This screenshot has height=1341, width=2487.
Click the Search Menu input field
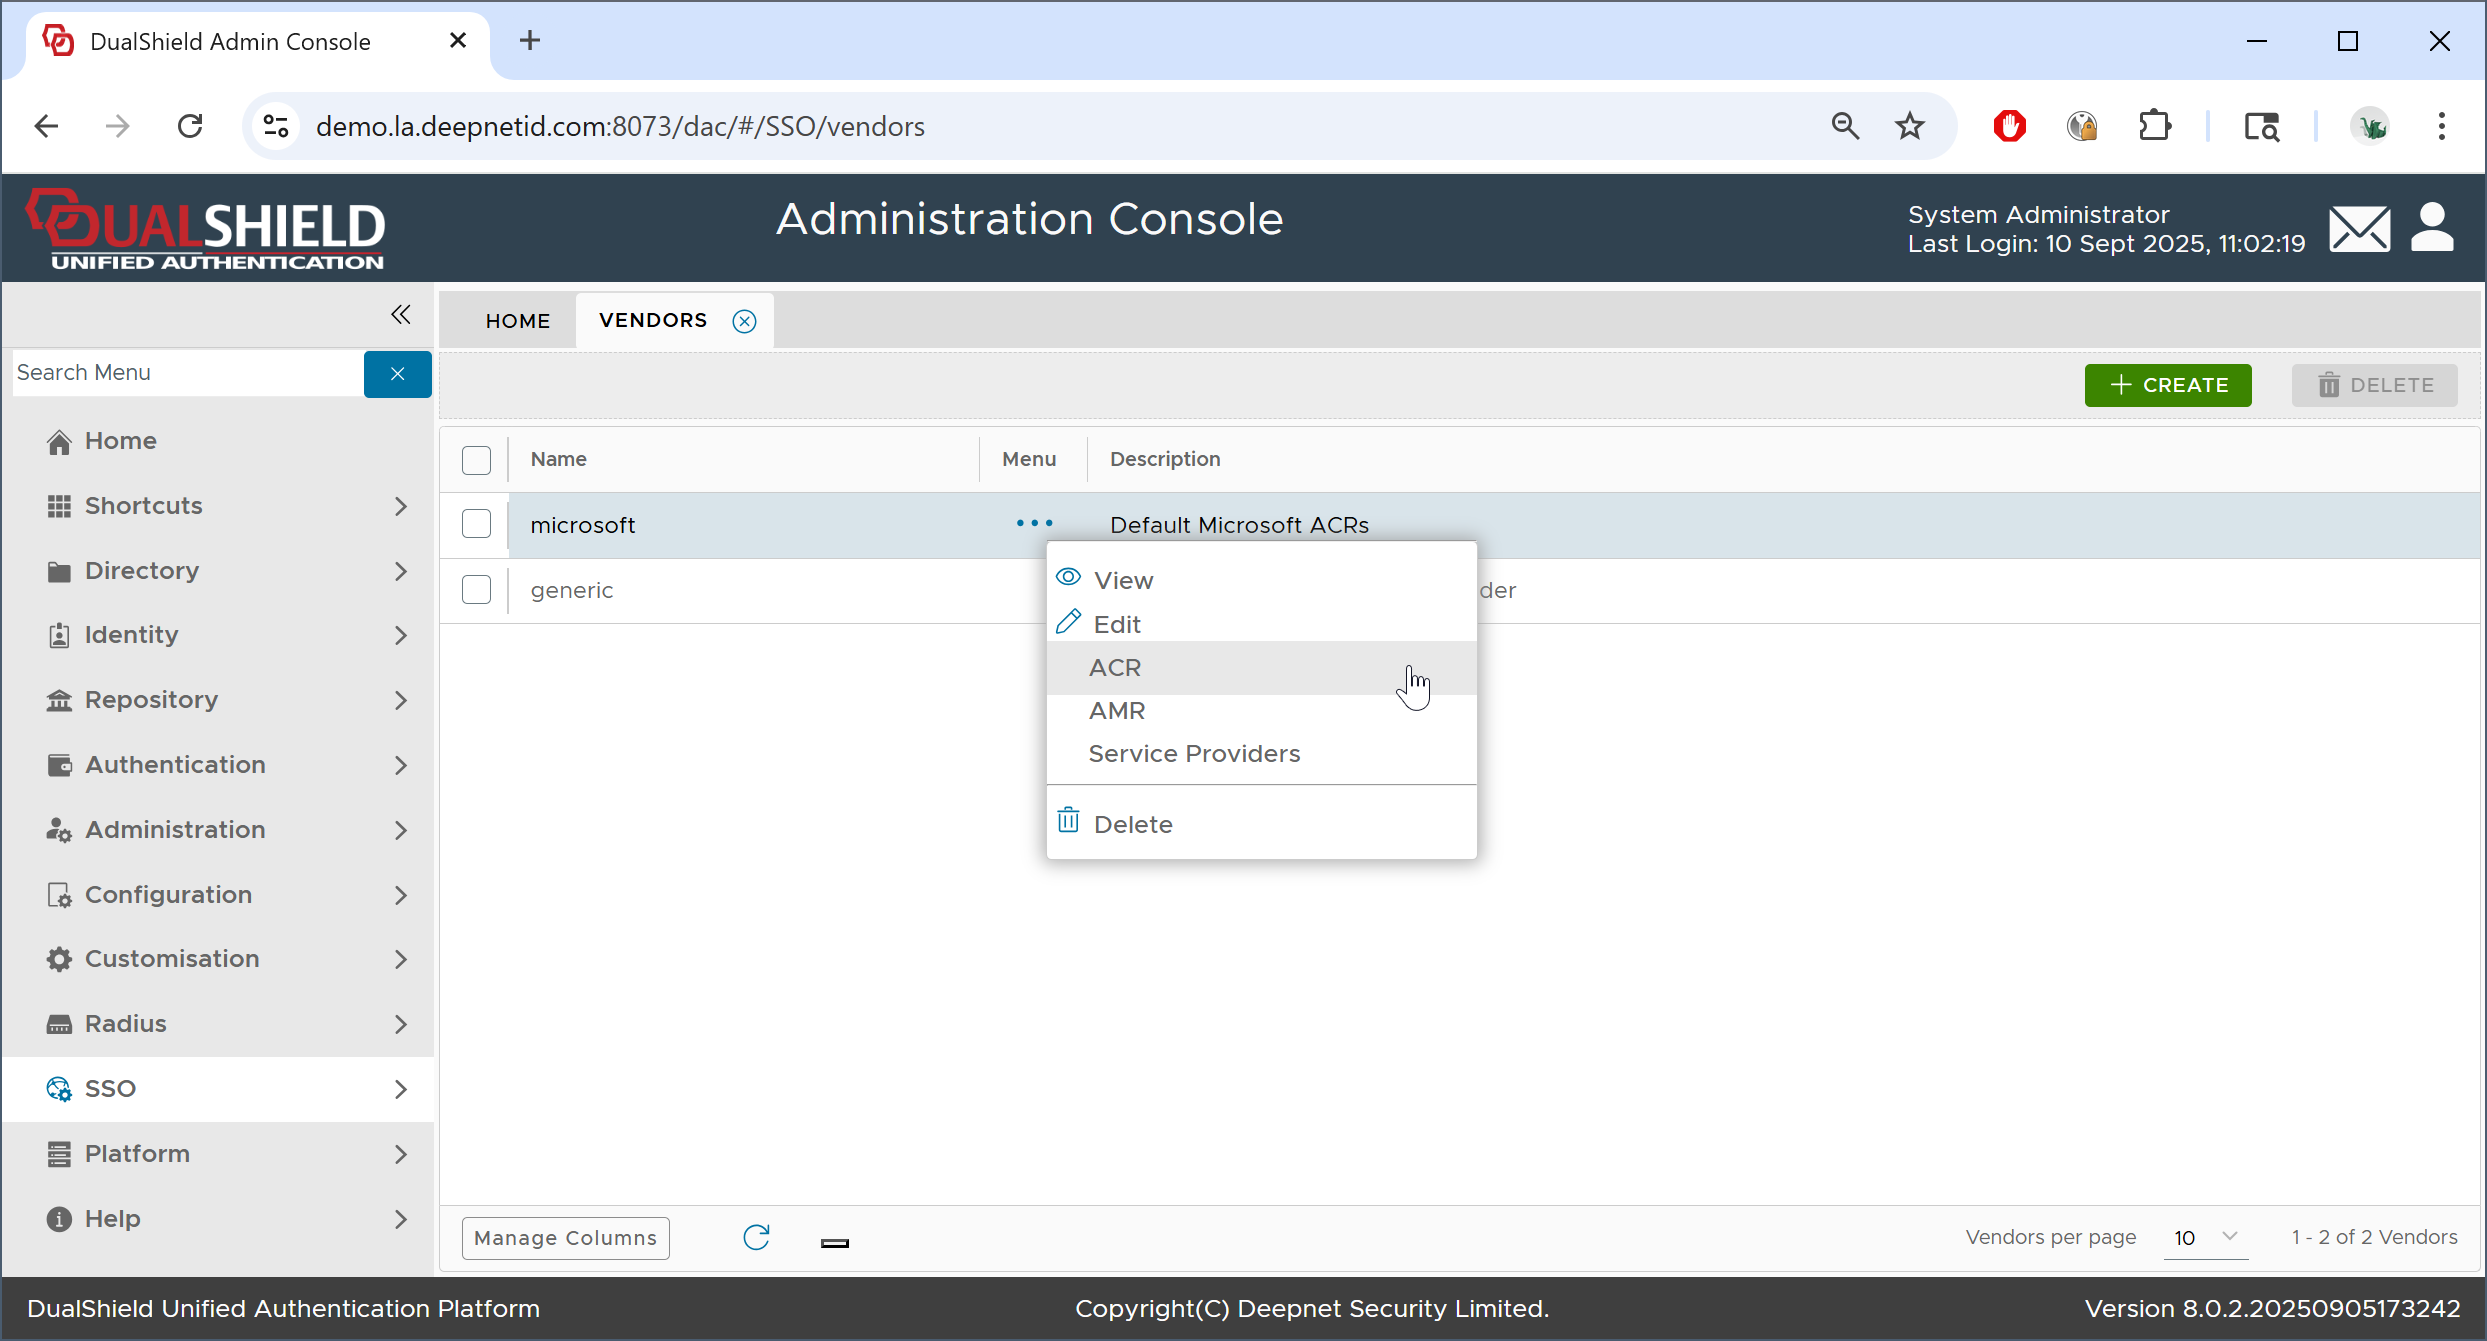pos(187,373)
